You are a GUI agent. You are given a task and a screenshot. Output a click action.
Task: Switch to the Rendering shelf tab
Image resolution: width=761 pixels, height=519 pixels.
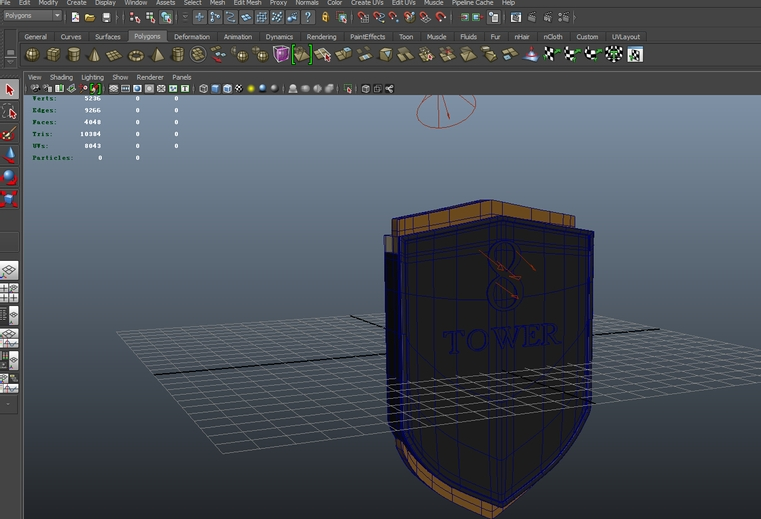point(321,36)
